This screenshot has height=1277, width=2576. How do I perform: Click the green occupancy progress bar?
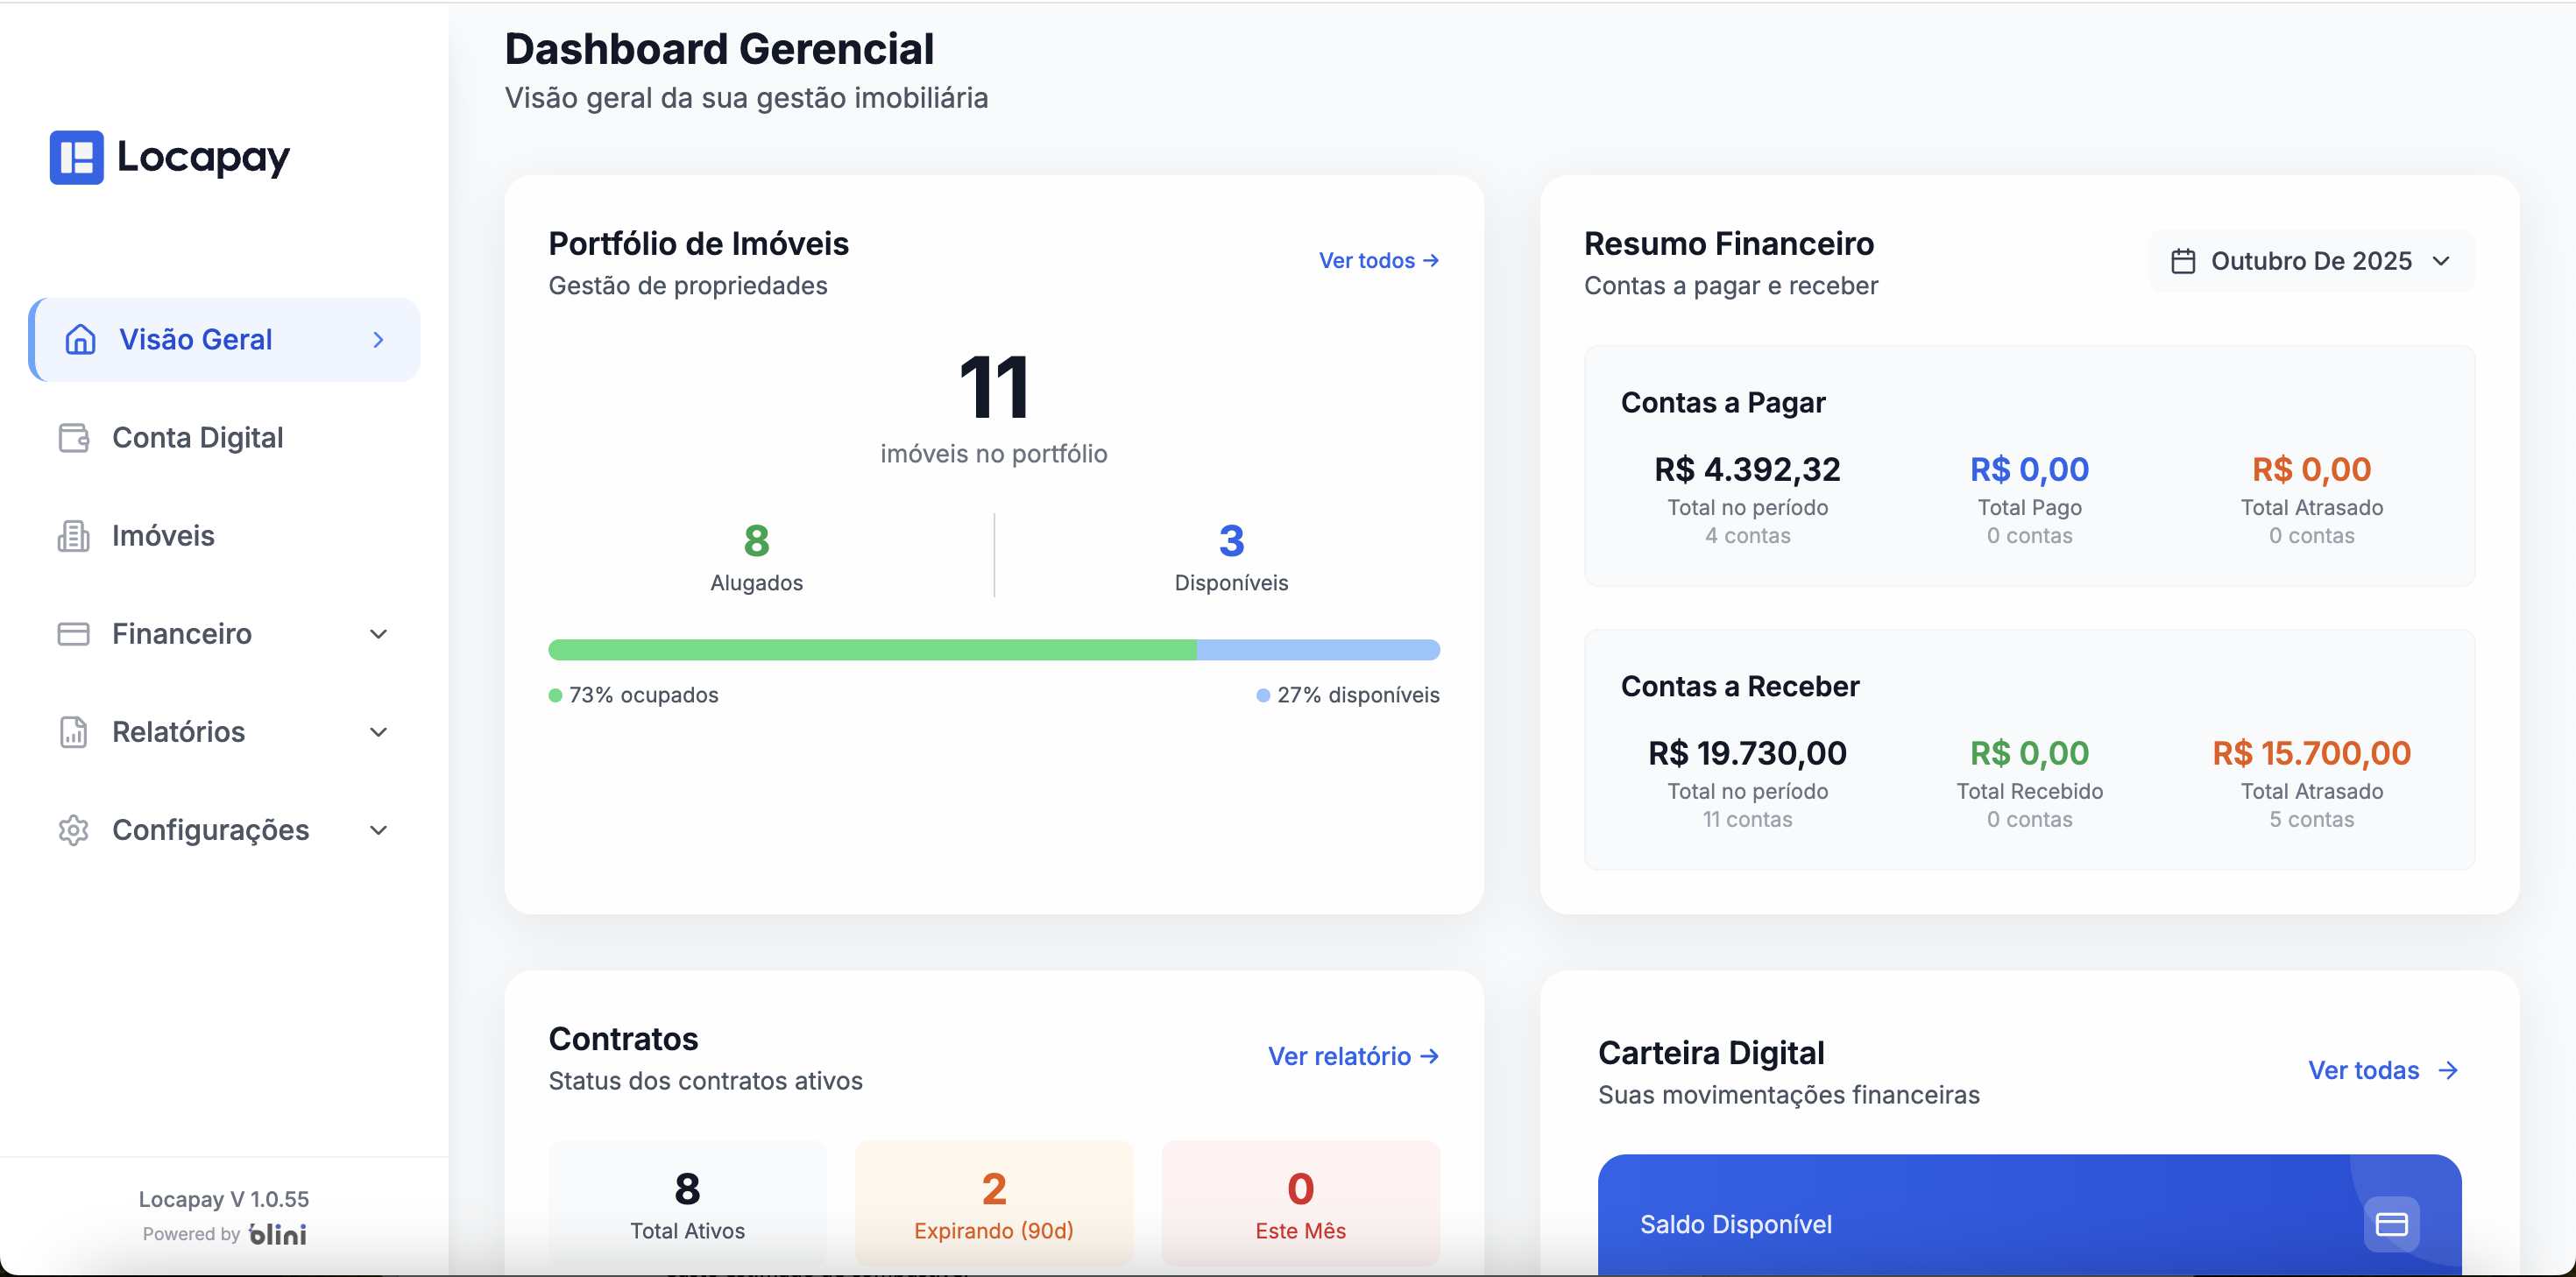pyautogui.click(x=872, y=650)
